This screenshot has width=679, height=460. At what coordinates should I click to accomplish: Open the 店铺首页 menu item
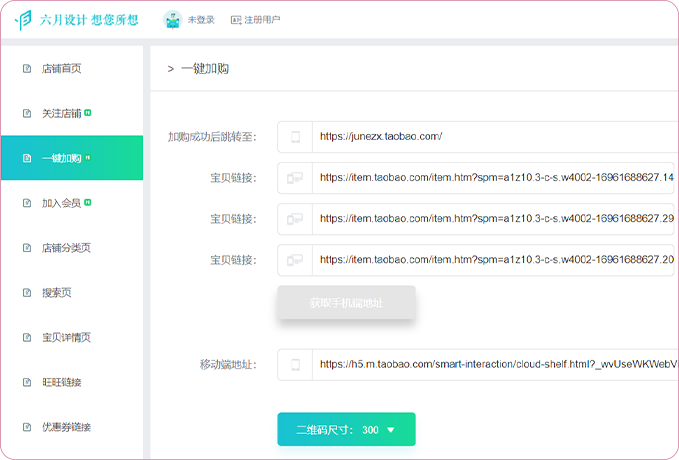[x=72, y=68]
